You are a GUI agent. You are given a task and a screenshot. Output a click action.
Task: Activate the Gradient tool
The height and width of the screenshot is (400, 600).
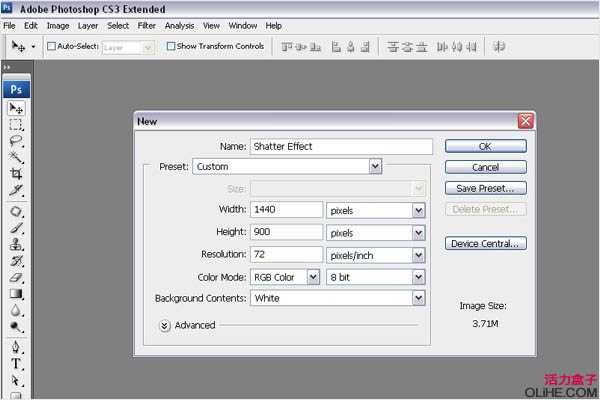[16, 293]
